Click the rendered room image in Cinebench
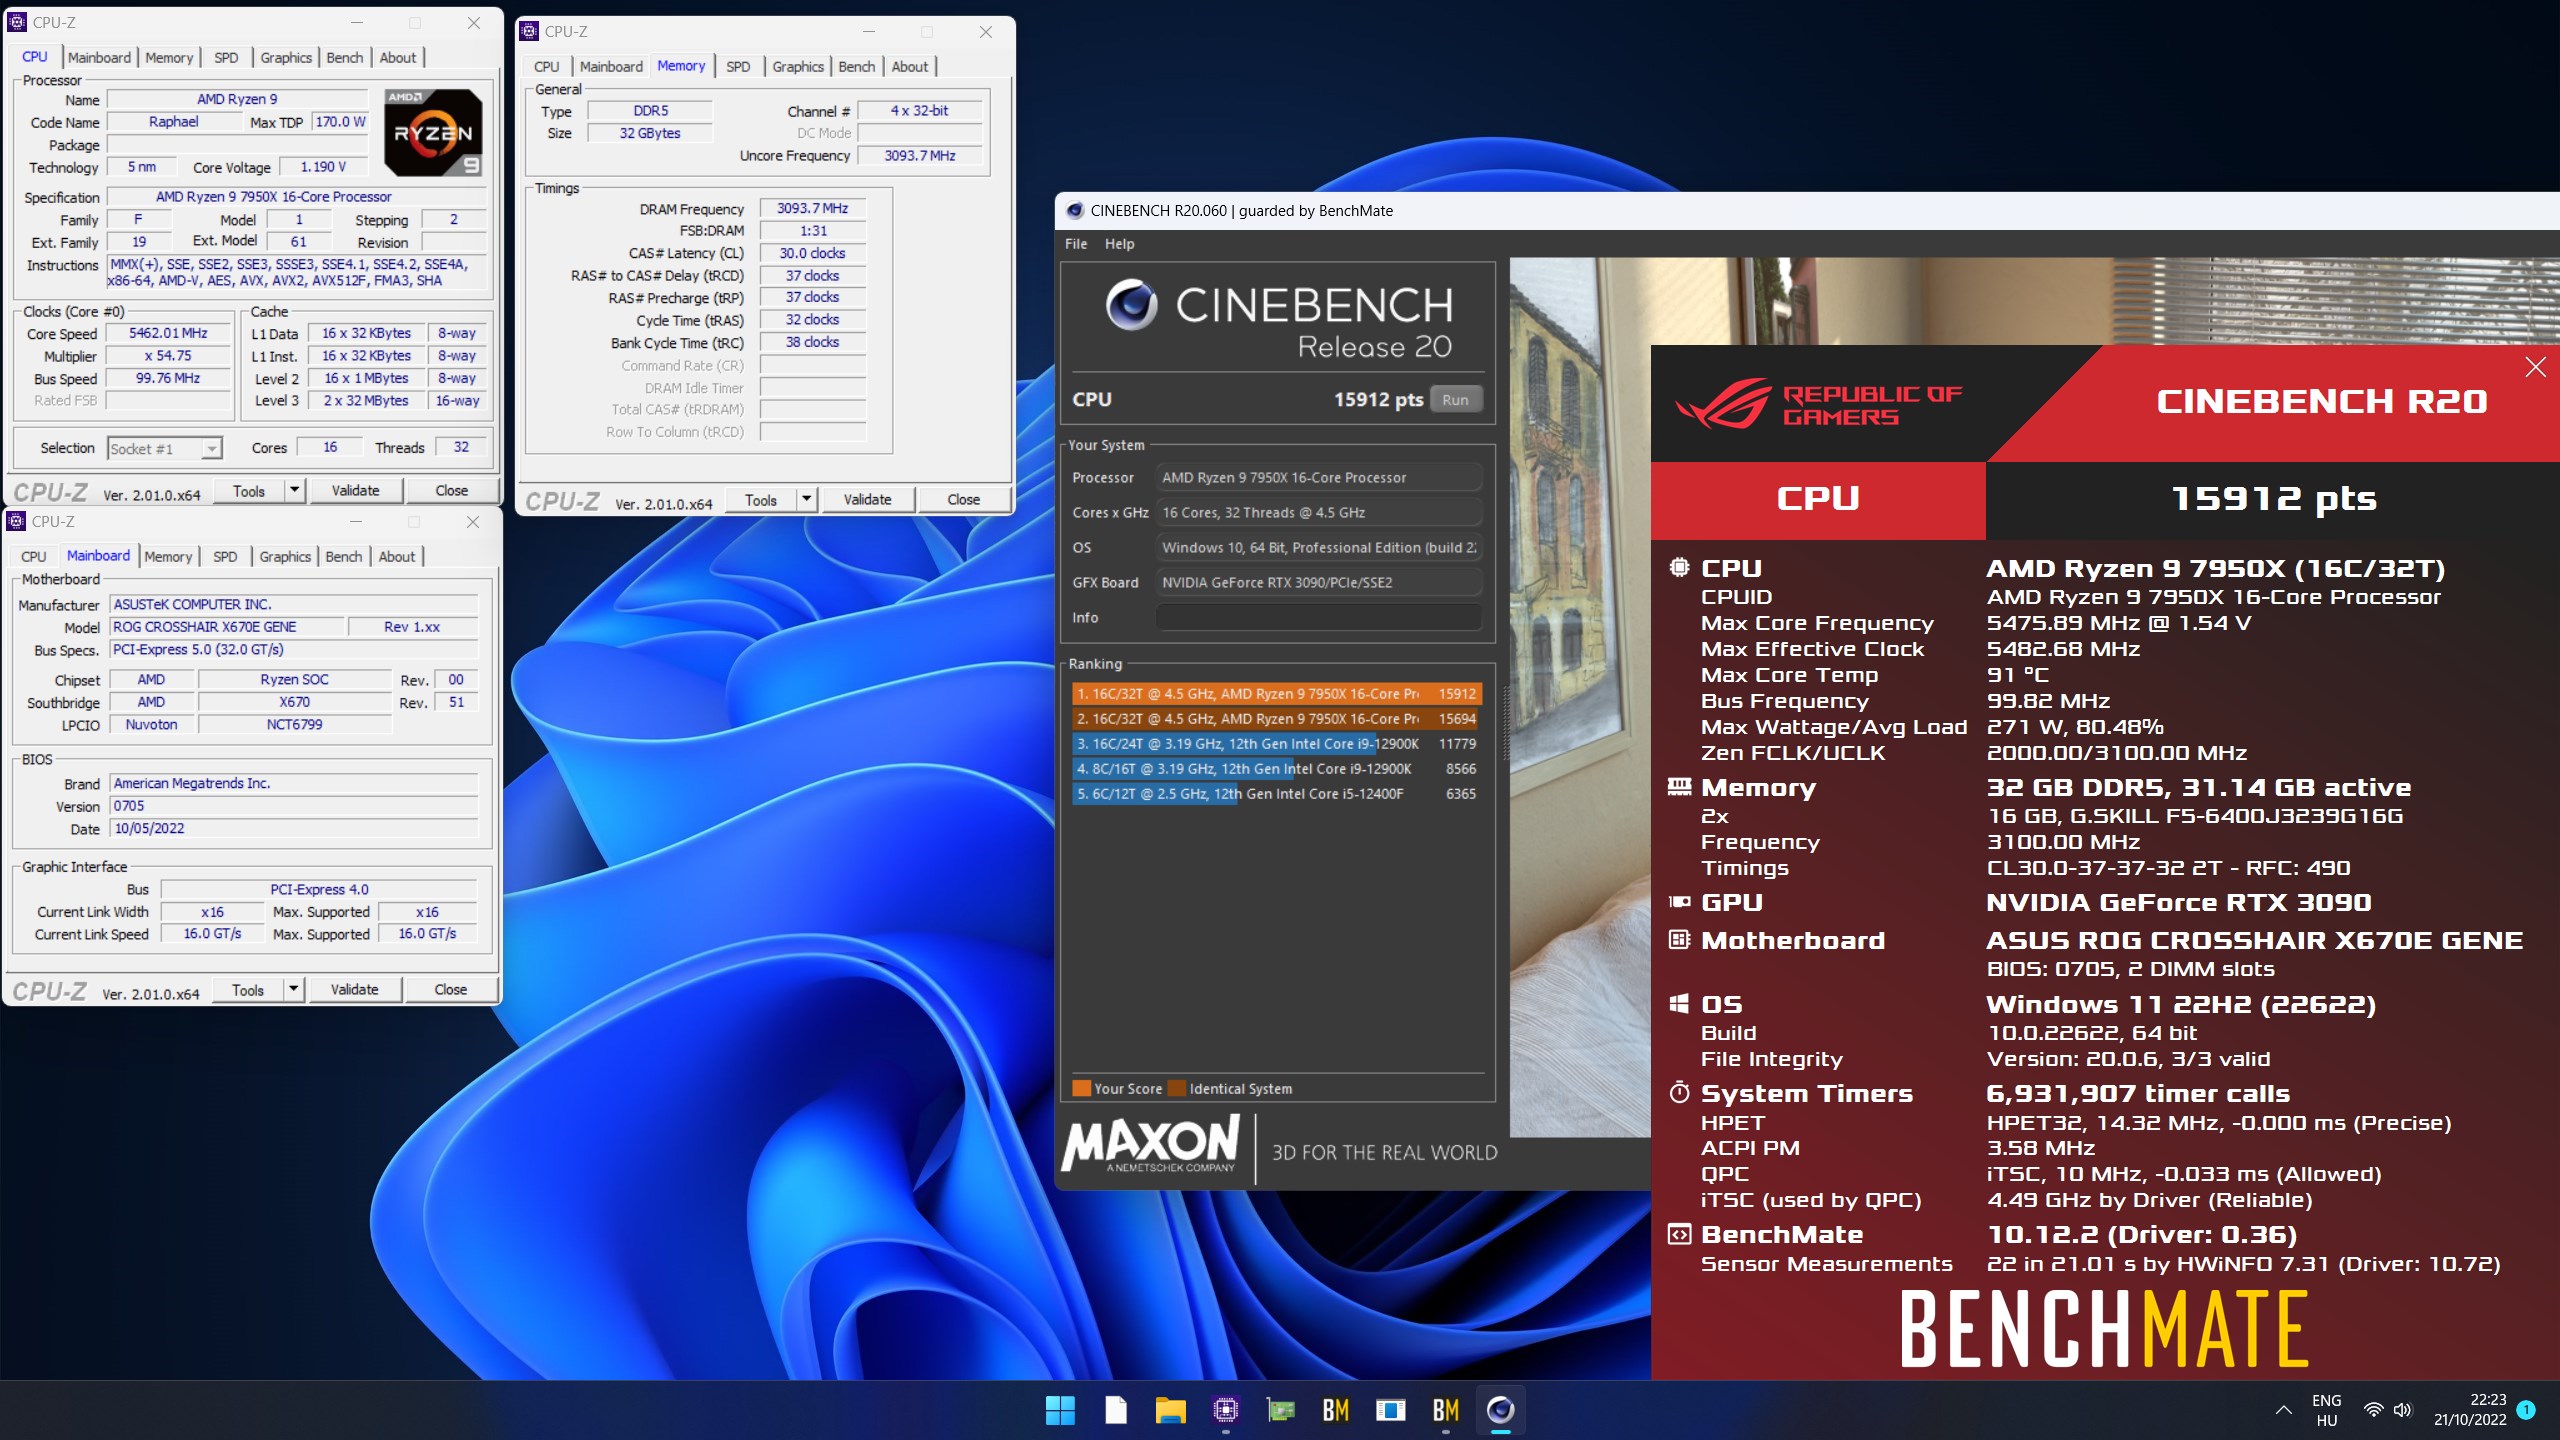The width and height of the screenshot is (2560, 1440). tap(1580, 697)
